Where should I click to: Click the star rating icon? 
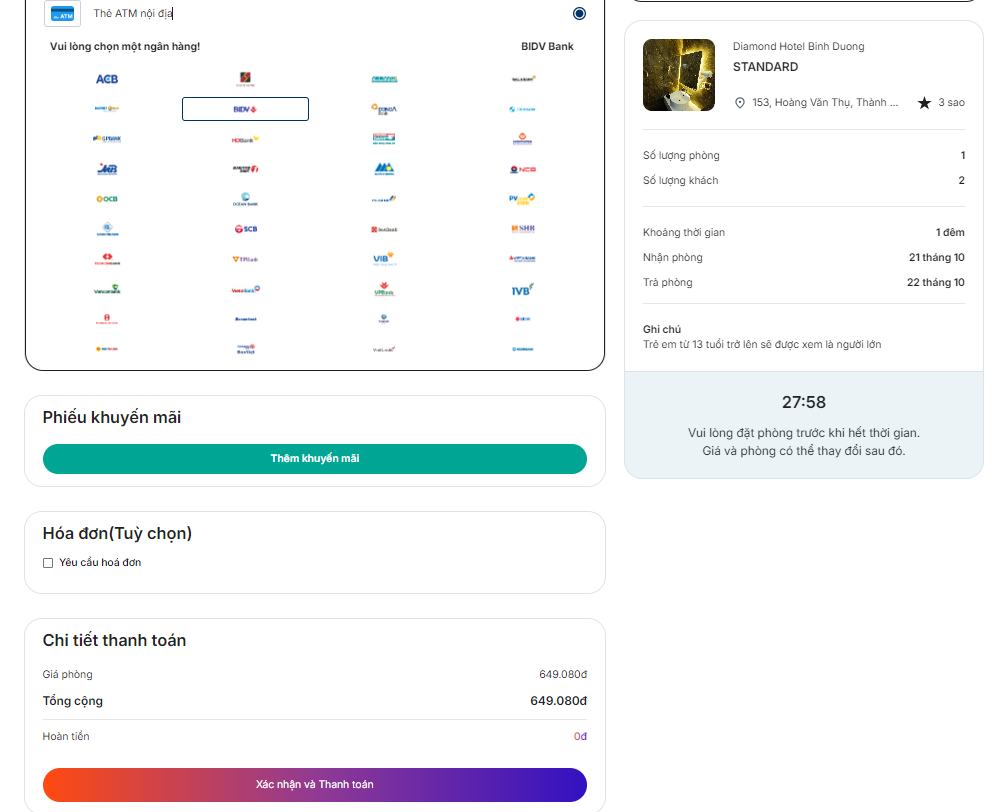924,103
